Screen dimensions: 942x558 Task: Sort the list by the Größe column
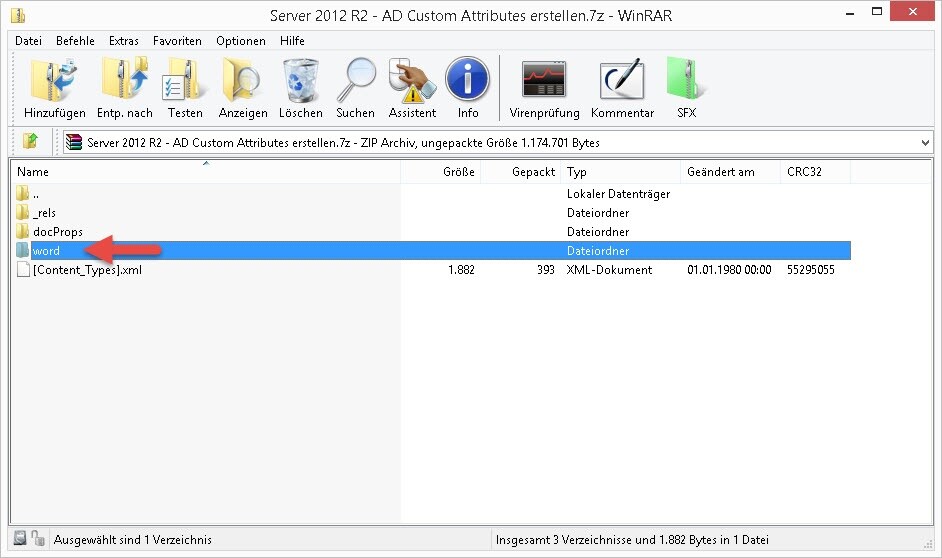440,172
